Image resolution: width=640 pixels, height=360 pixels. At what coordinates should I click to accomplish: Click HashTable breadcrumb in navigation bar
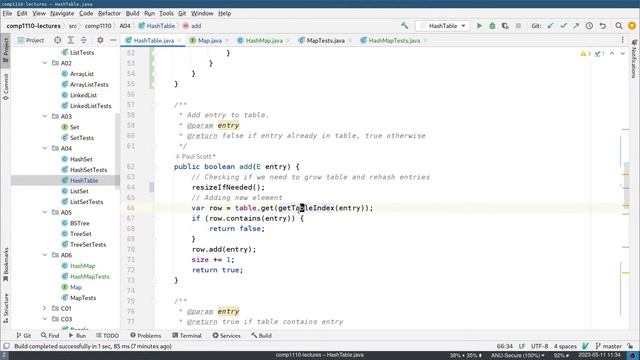click(157, 26)
